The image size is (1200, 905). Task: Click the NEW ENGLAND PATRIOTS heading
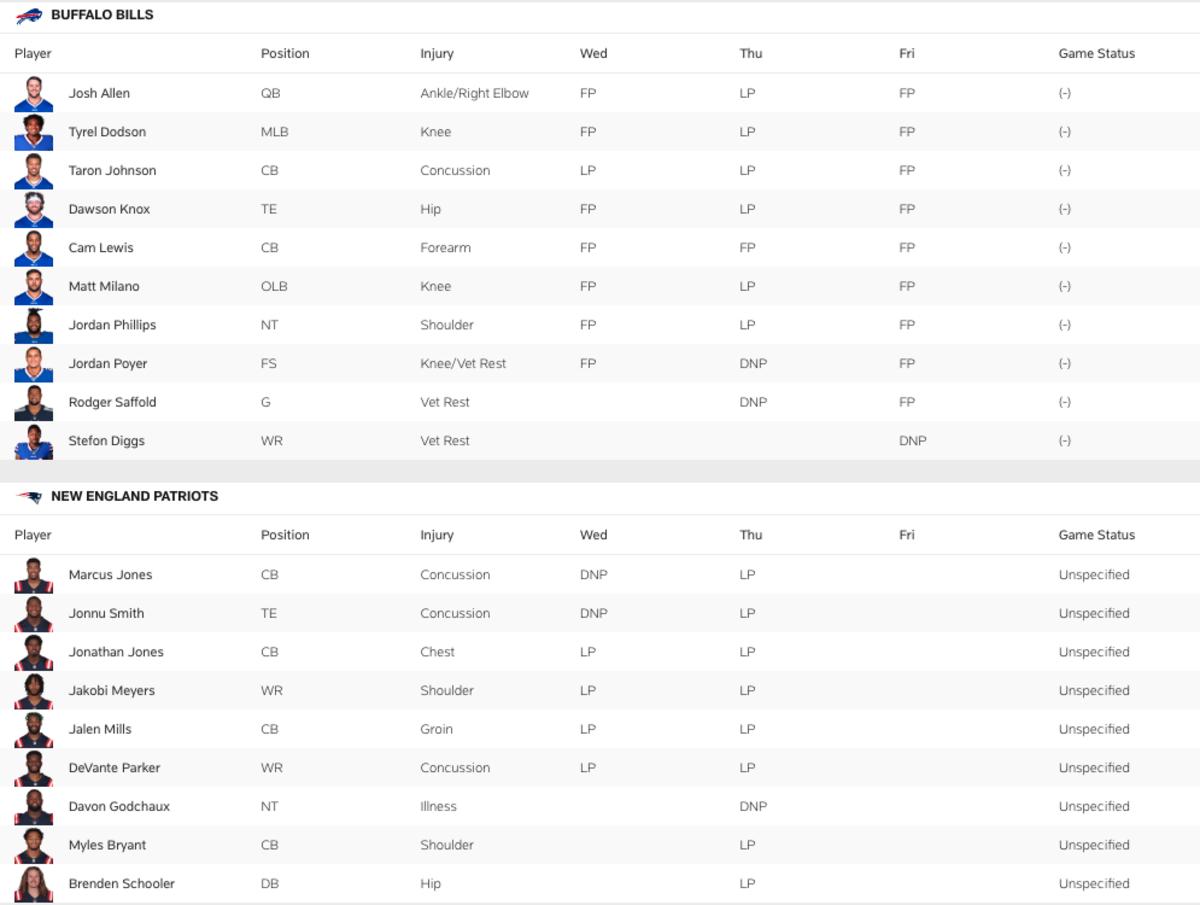134,497
